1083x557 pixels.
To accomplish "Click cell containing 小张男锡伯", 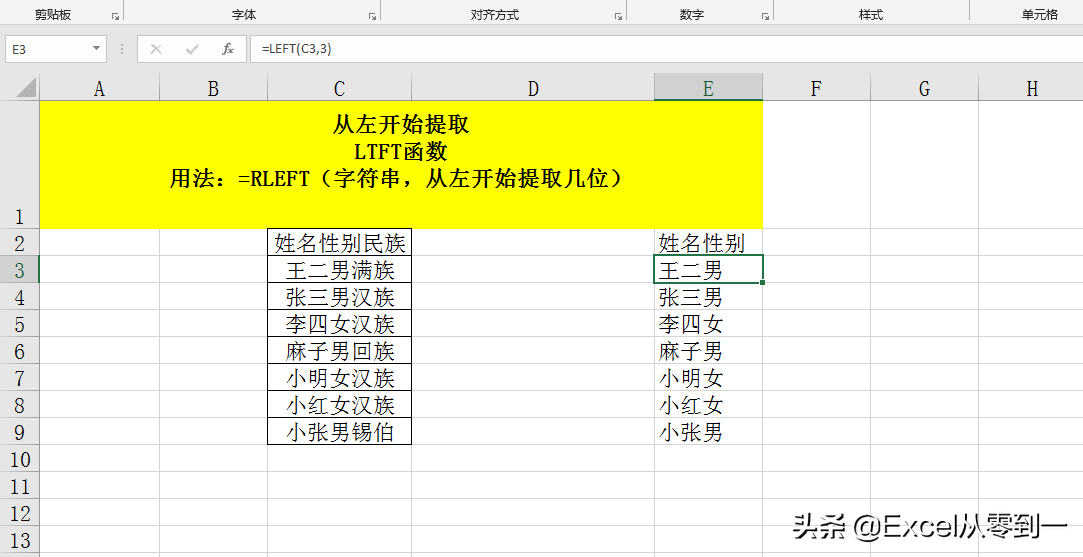I will coord(339,432).
